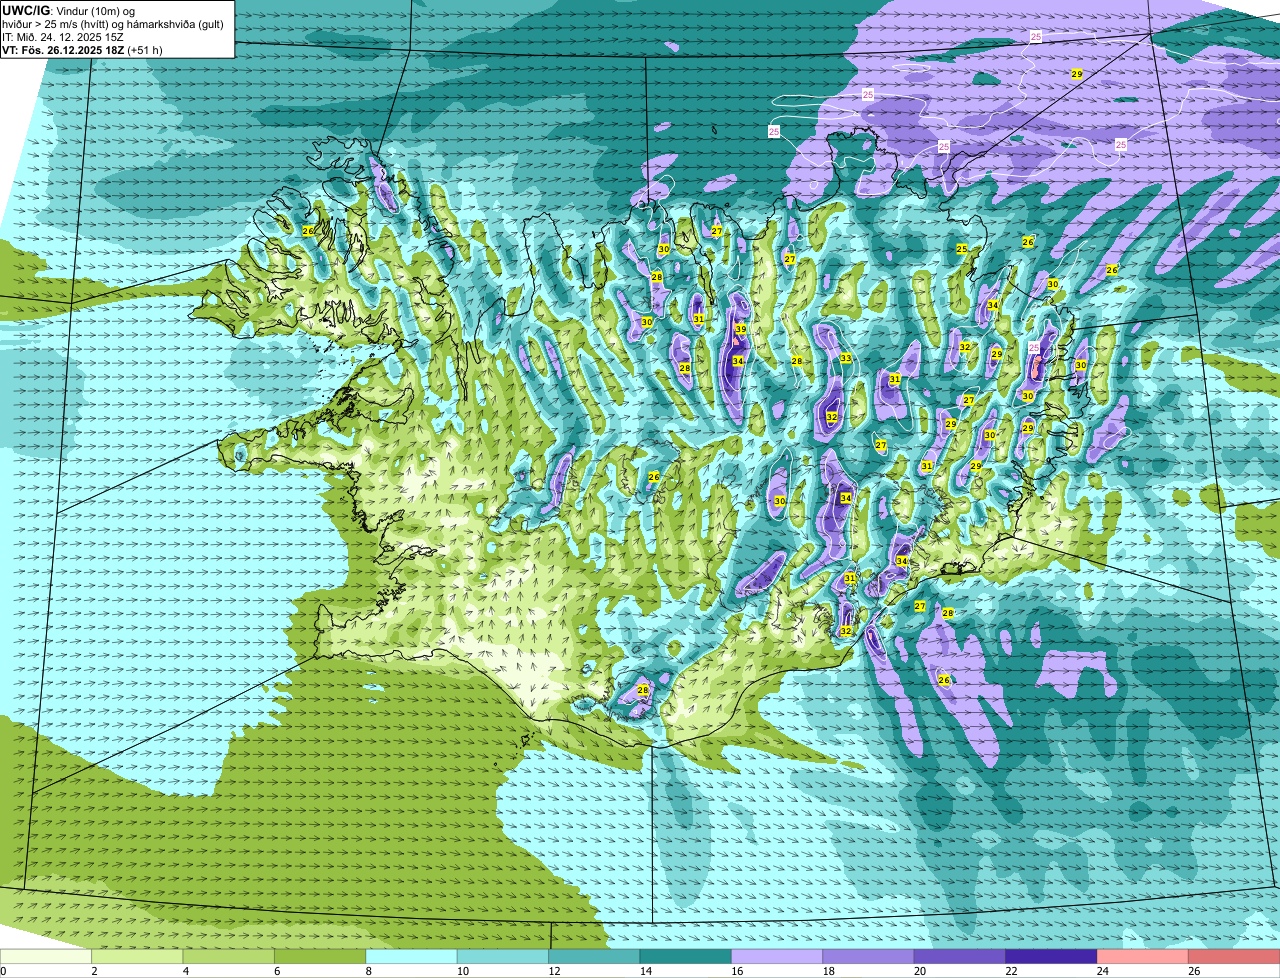Click the line "hviður > 25 m/s (hvítt) og hámarkshviða (gult)"
The width and height of the screenshot is (1280, 978).
pos(113,24)
